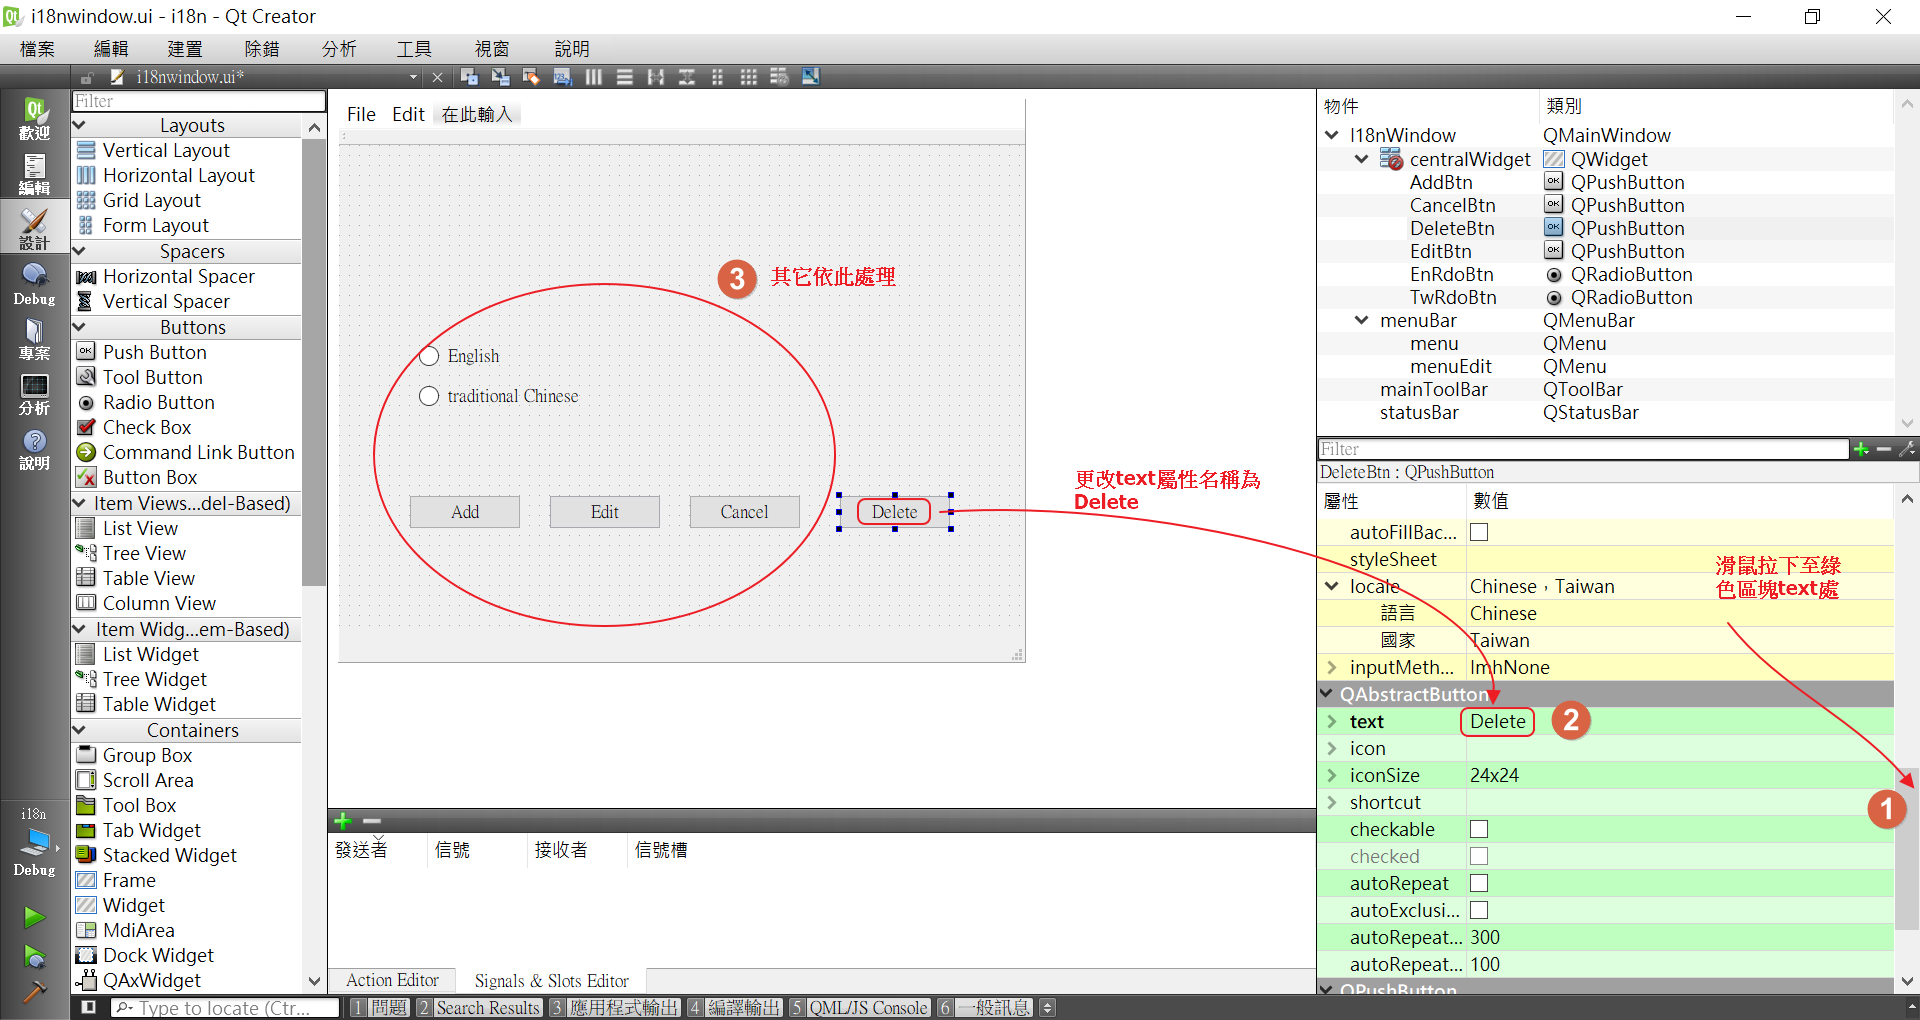
Task: Open the Welcome (歡迎) mode in the sidebar
Action: click(34, 120)
